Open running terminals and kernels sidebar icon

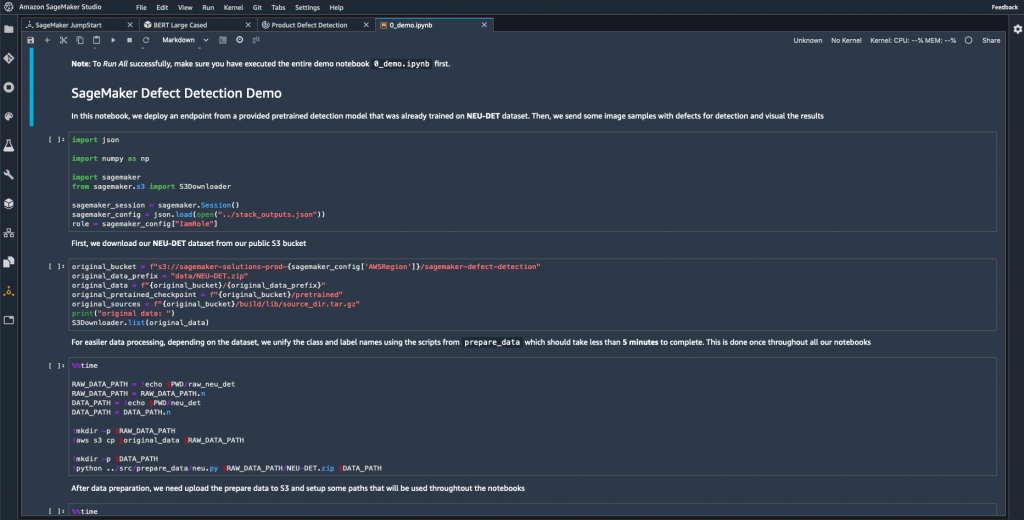click(8, 88)
